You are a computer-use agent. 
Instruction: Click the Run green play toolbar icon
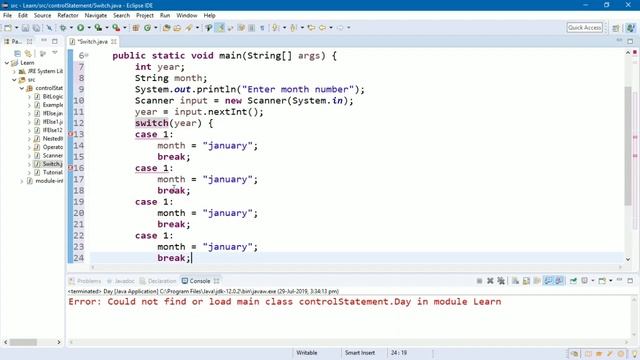point(80,27)
